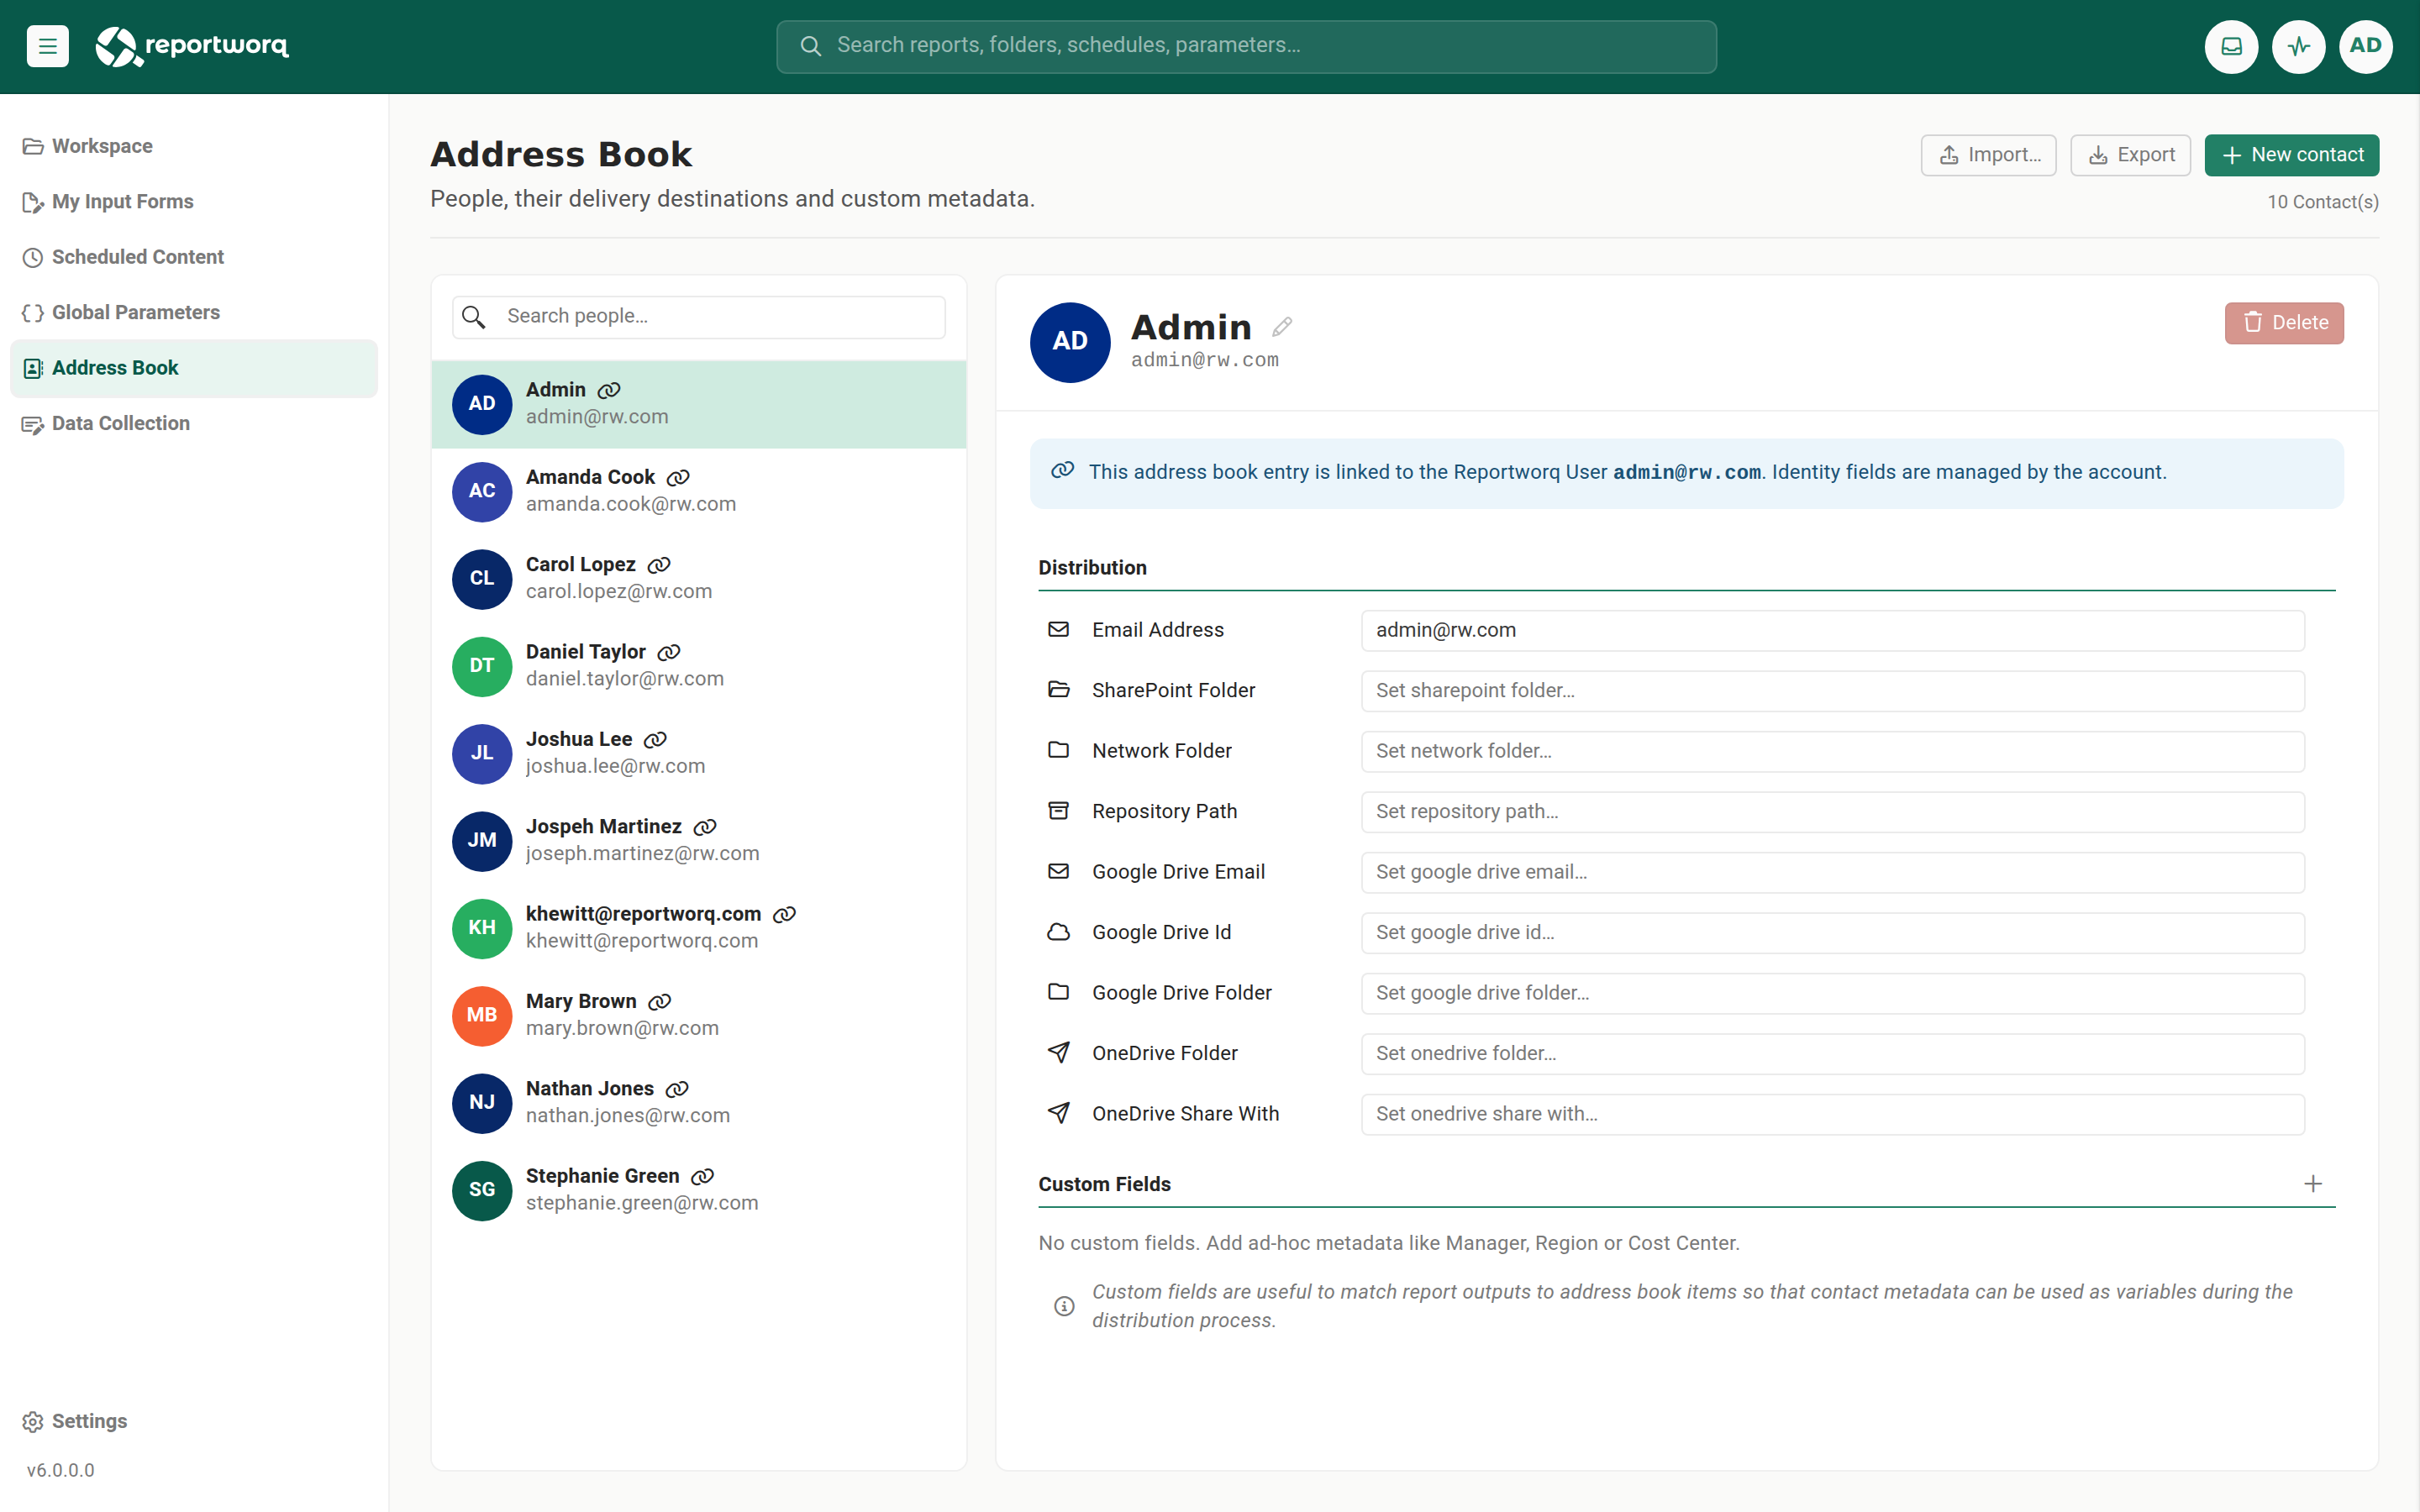Click the Distribution section heading

(1092, 568)
